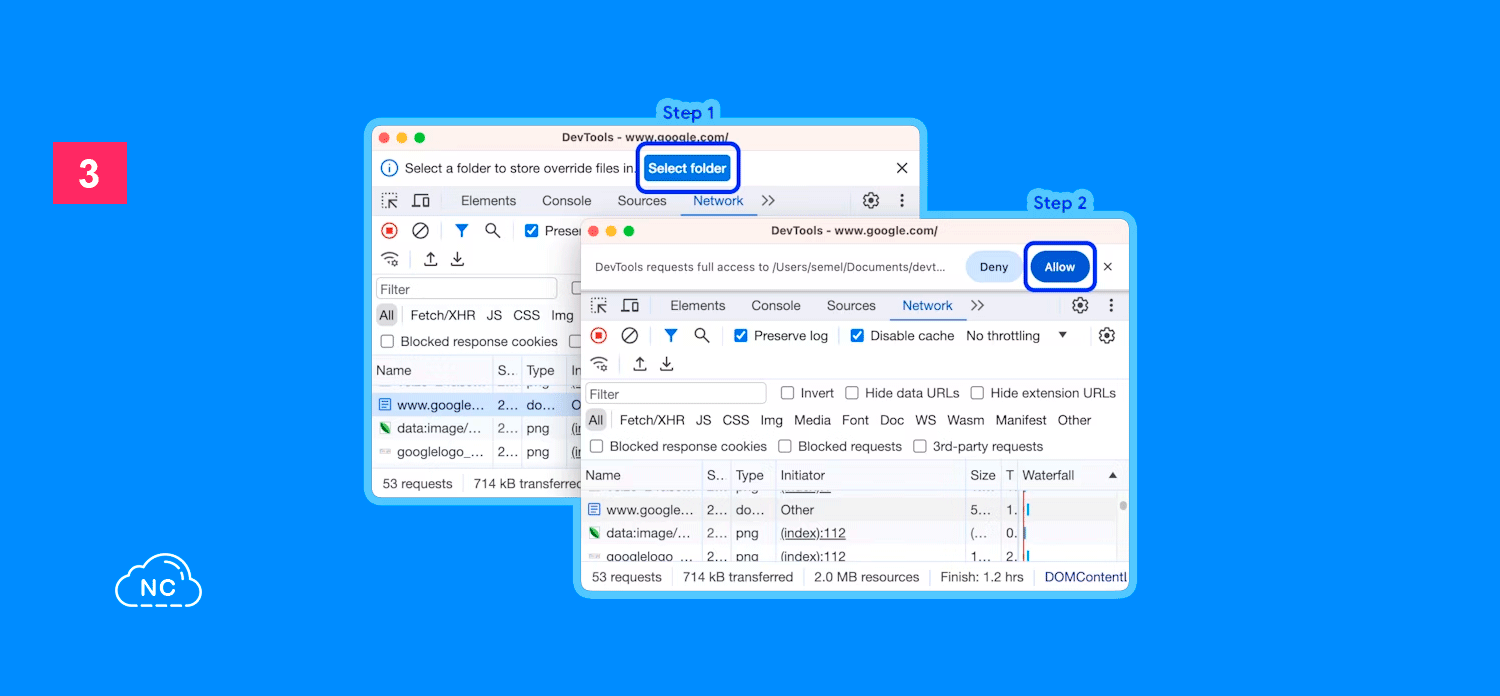Screen dimensions: 1500x696
Task: Stop recording network log in Step 1 window
Action: coord(389,231)
